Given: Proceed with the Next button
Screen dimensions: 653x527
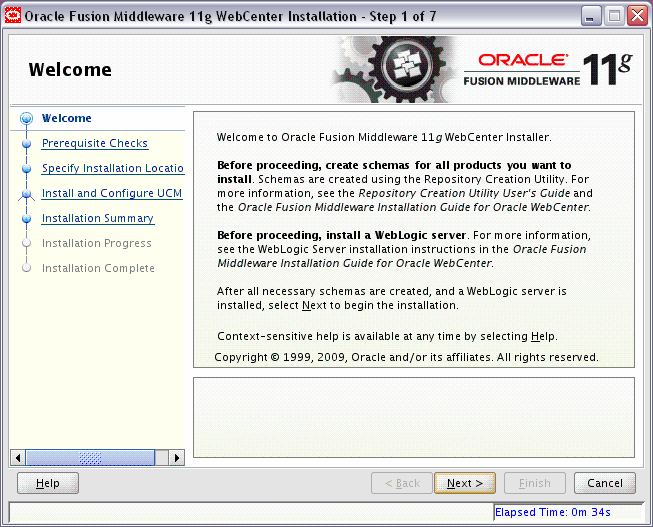Looking at the screenshot, I should (465, 483).
